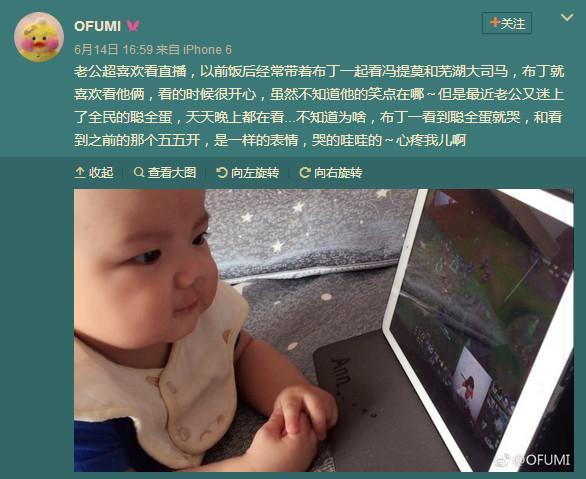Click the OFUMI username link
Viewport: 586px width, 479px height.
[98, 26]
